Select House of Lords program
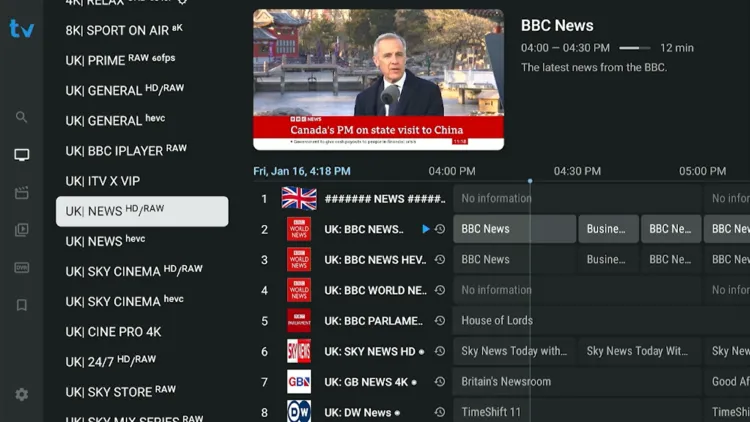The height and width of the screenshot is (422, 750). coord(602,321)
